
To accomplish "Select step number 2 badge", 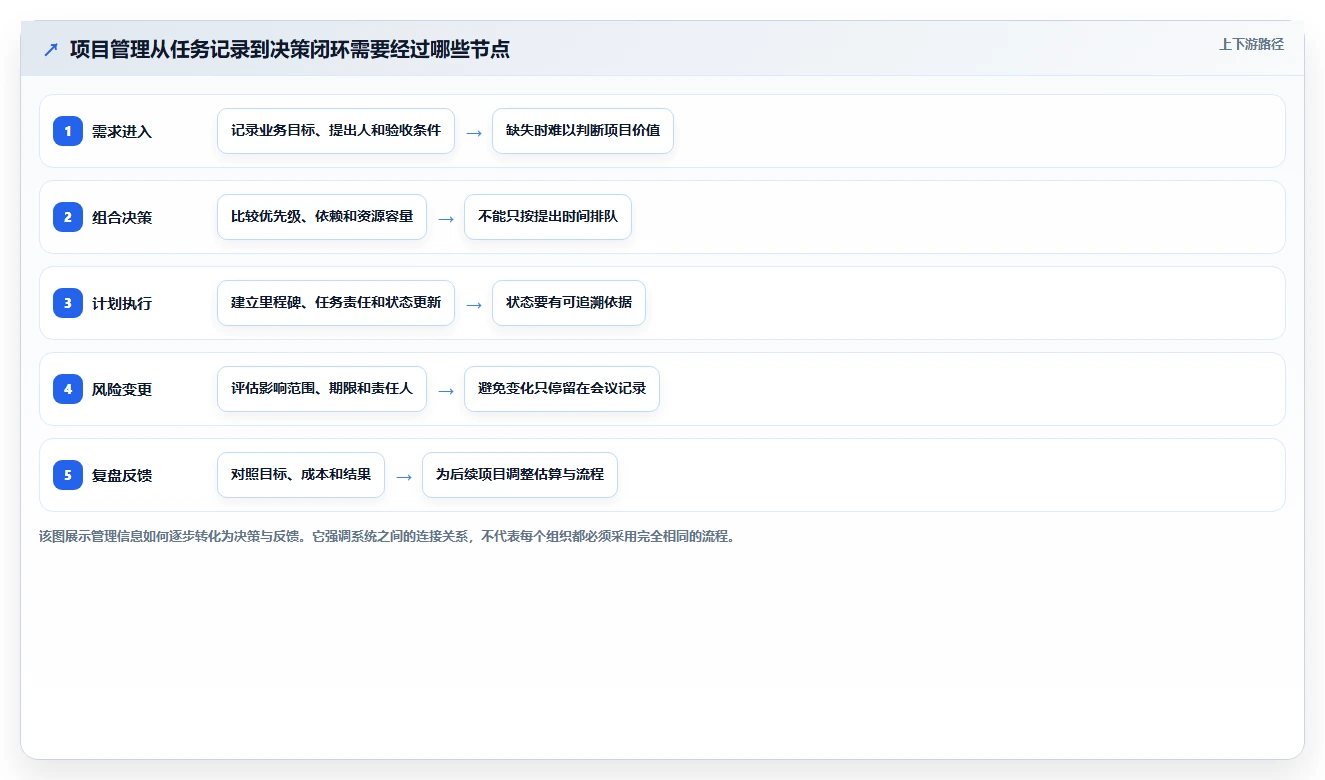I will pyautogui.click(x=68, y=217).
